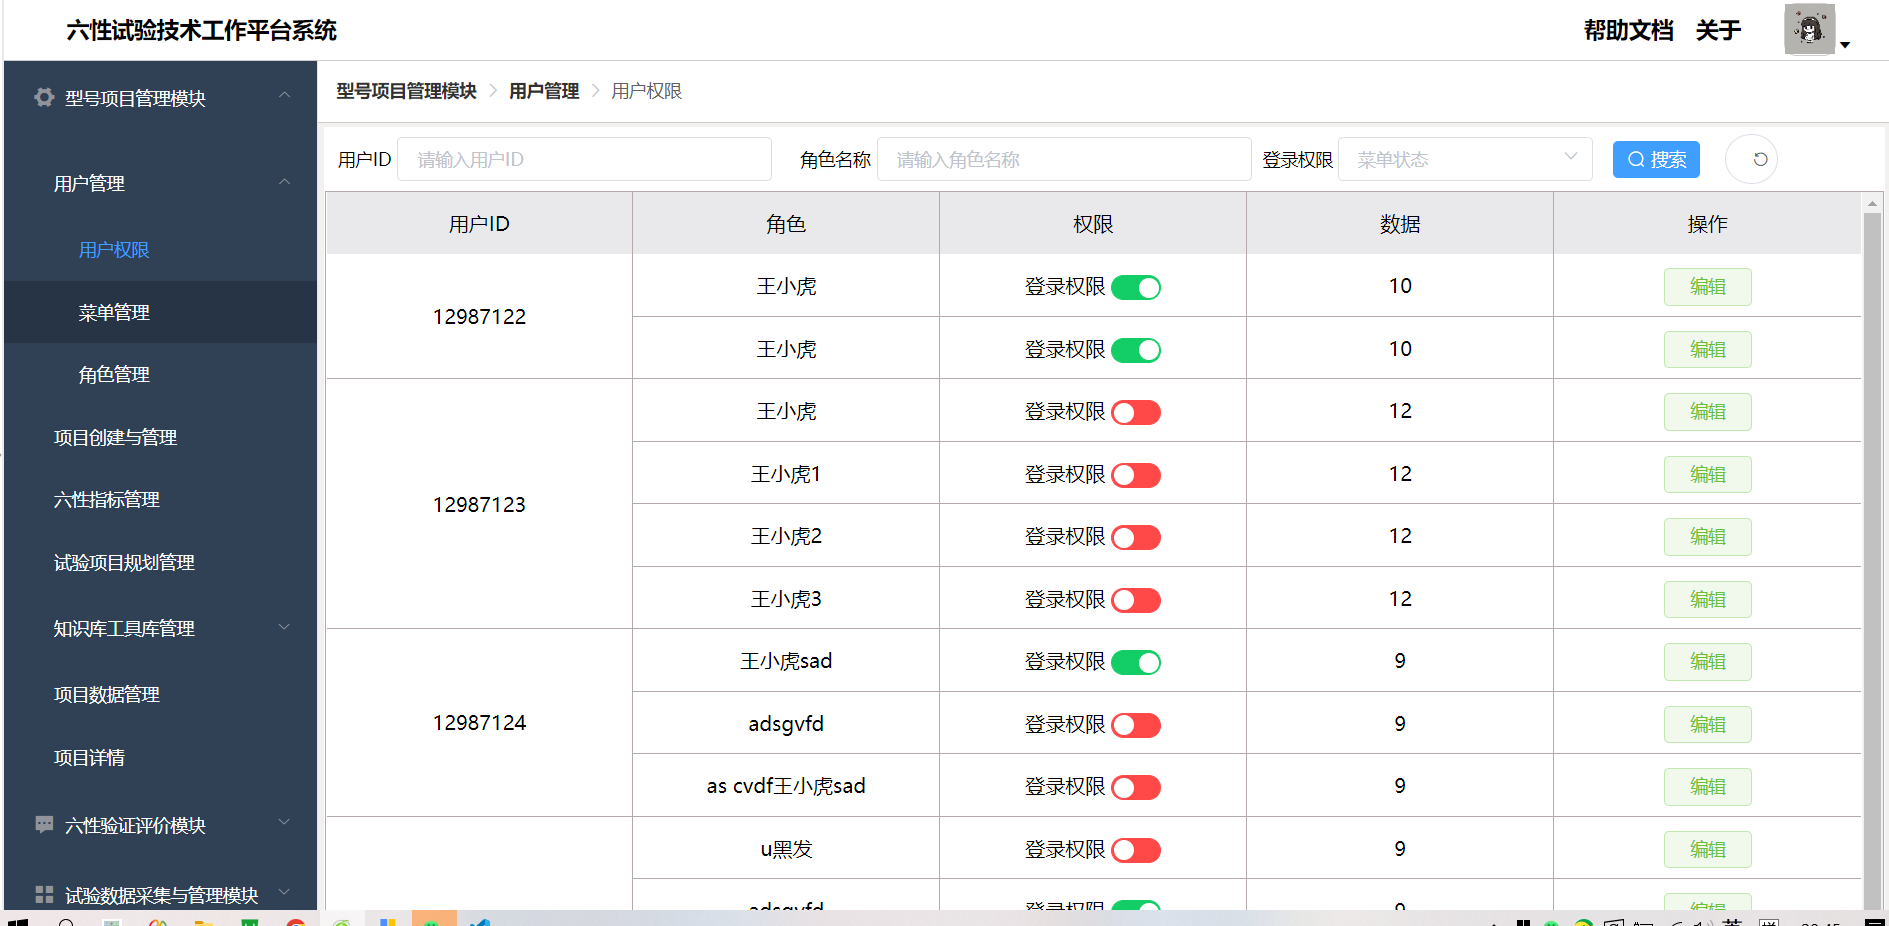Click 编辑 in the as cvdf王小虎sad row

click(1707, 787)
